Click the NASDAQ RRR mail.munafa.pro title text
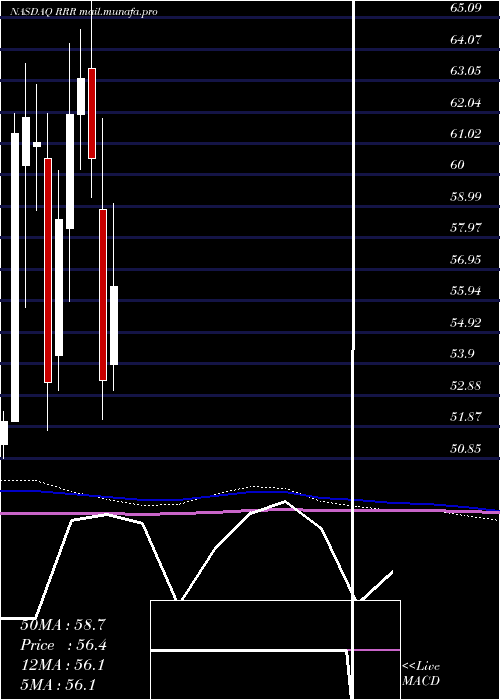 click(83, 12)
